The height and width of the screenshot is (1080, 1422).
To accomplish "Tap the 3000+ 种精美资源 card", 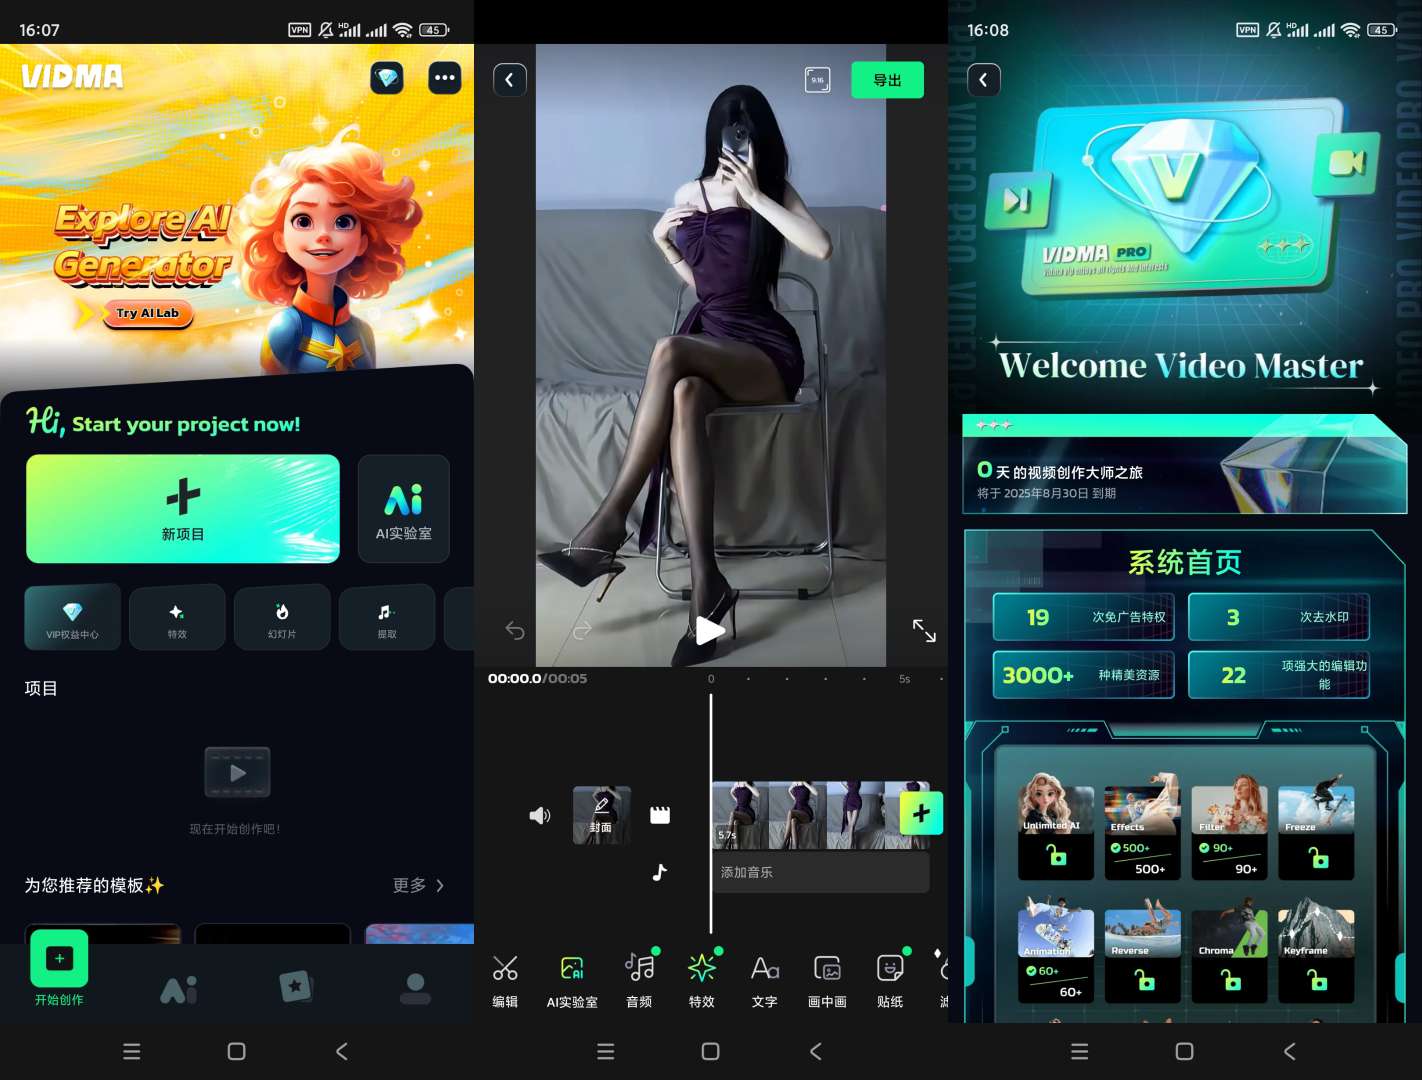I will click(1083, 675).
